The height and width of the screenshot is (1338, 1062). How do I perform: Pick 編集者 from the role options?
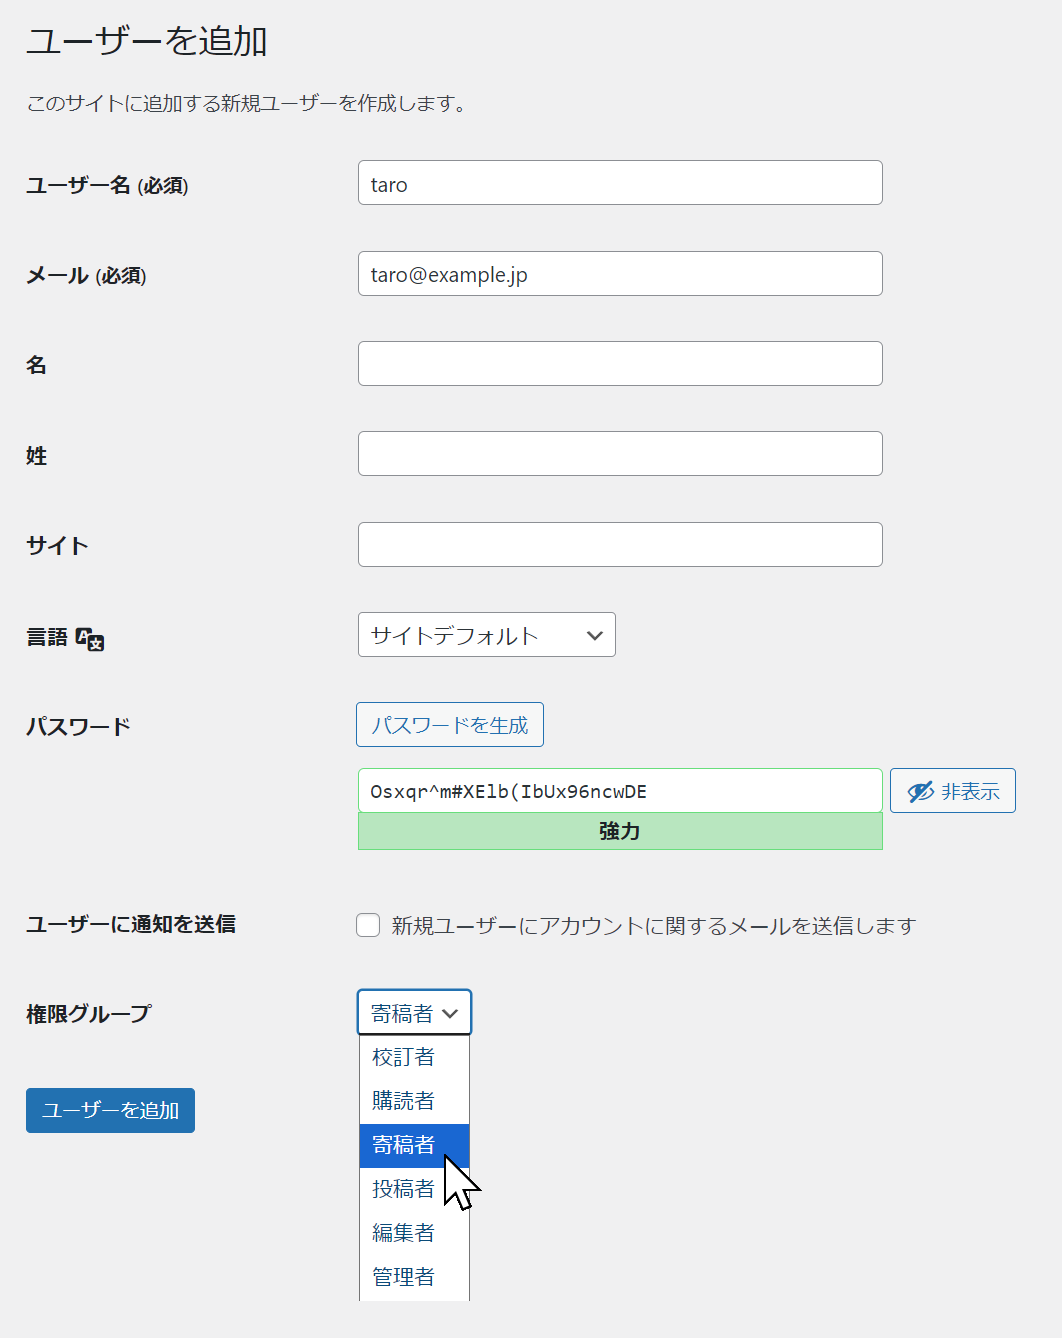click(x=404, y=1233)
